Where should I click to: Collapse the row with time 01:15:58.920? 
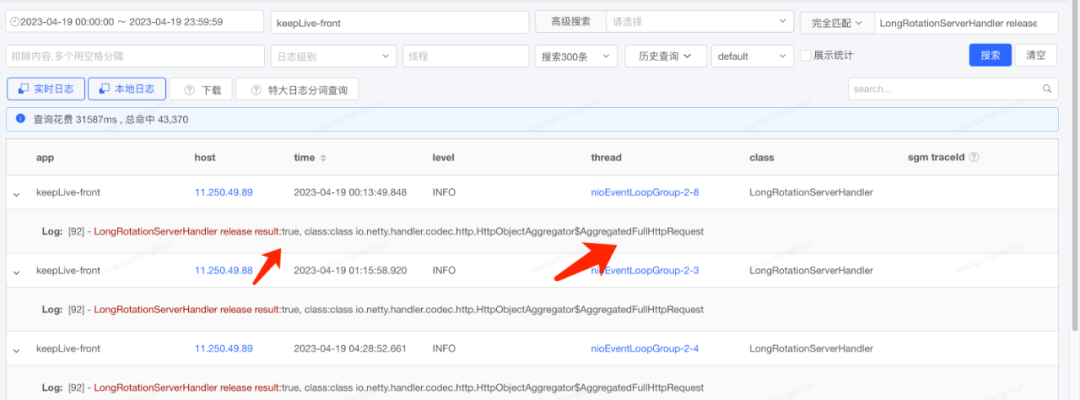[16, 273]
